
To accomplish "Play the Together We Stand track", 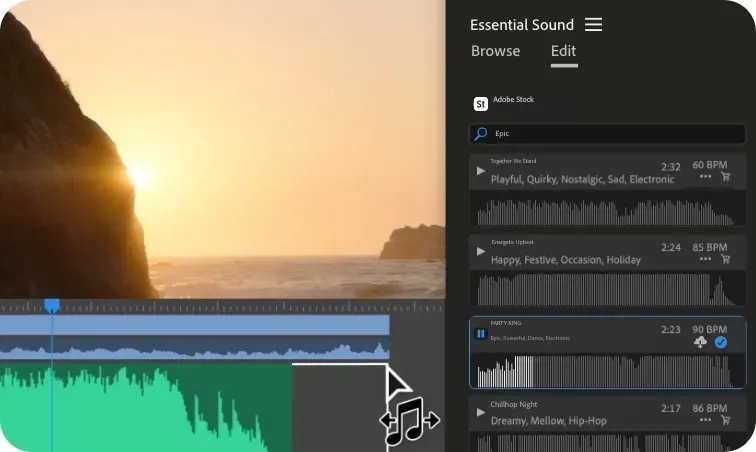I will click(x=481, y=171).
